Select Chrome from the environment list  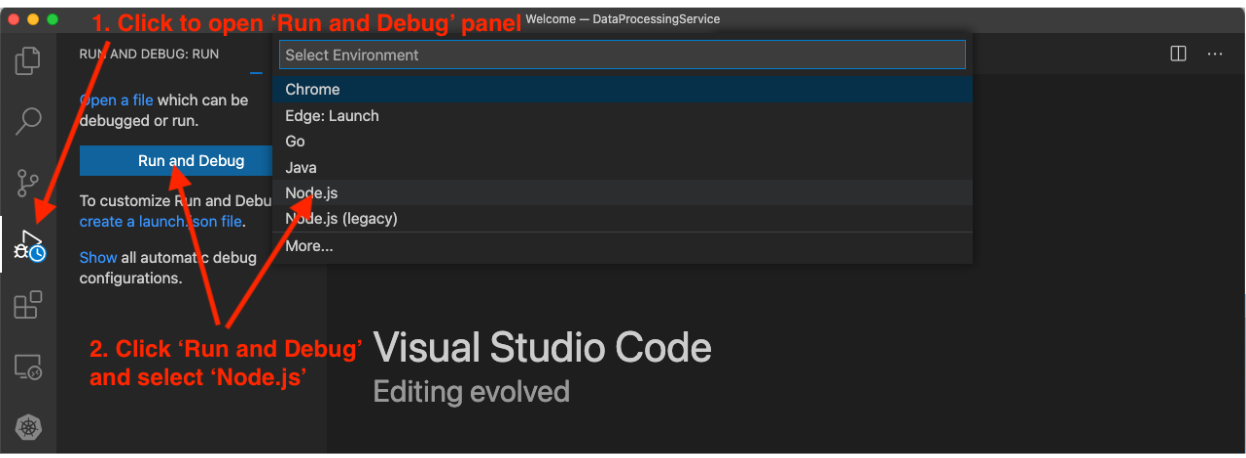[622, 90]
